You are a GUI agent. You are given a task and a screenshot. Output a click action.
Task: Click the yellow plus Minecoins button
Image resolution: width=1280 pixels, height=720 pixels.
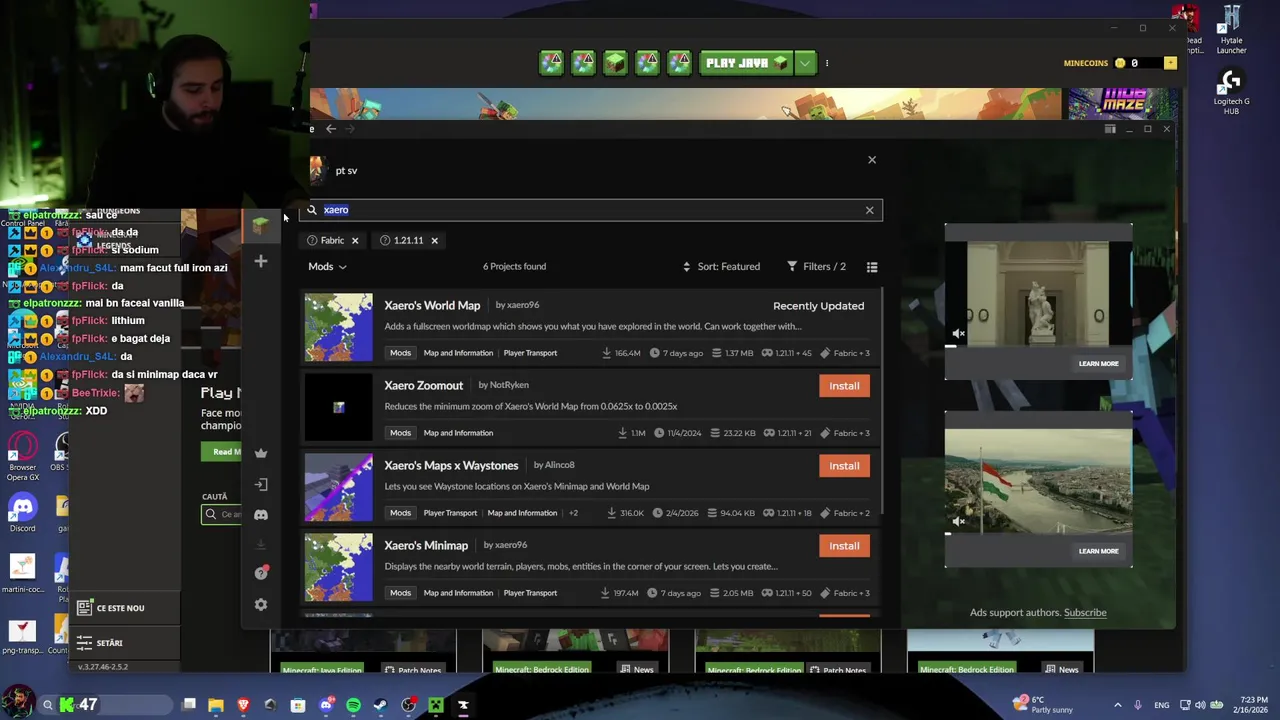1170,63
